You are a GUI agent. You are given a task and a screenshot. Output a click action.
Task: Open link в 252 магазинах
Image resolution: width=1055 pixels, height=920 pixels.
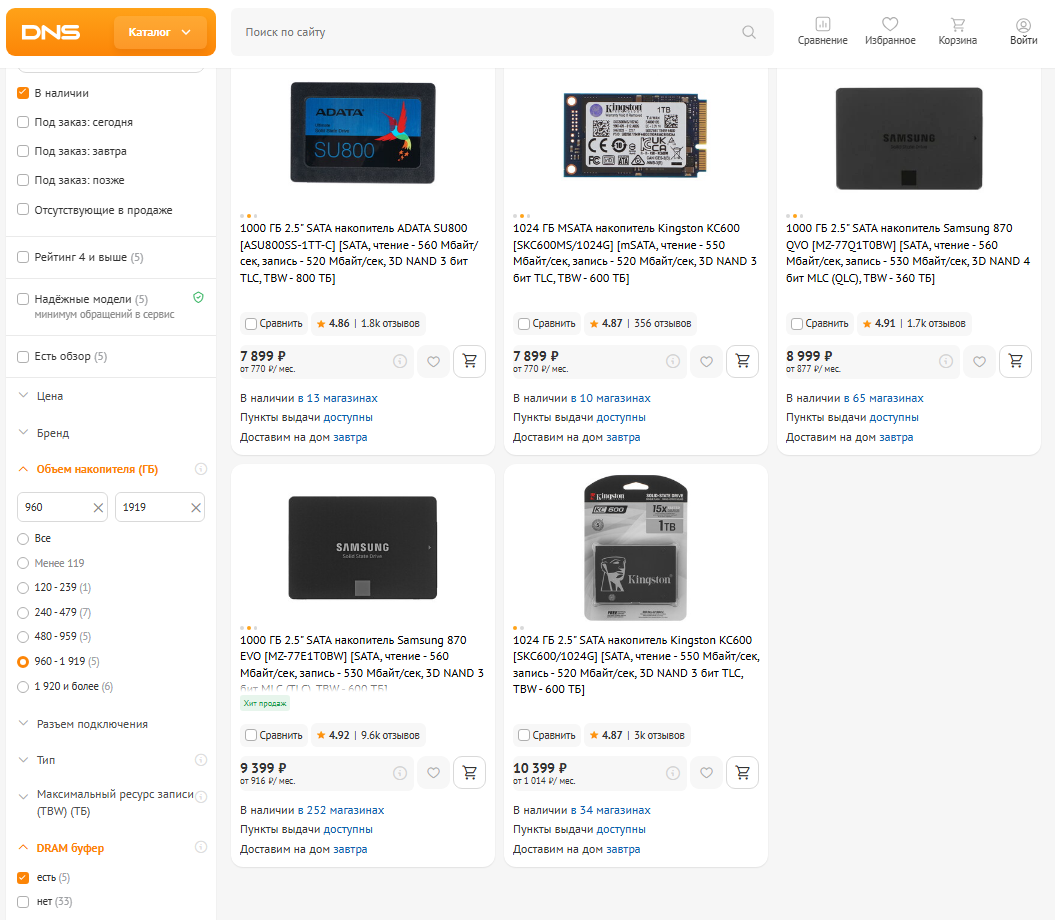pyautogui.click(x=341, y=810)
